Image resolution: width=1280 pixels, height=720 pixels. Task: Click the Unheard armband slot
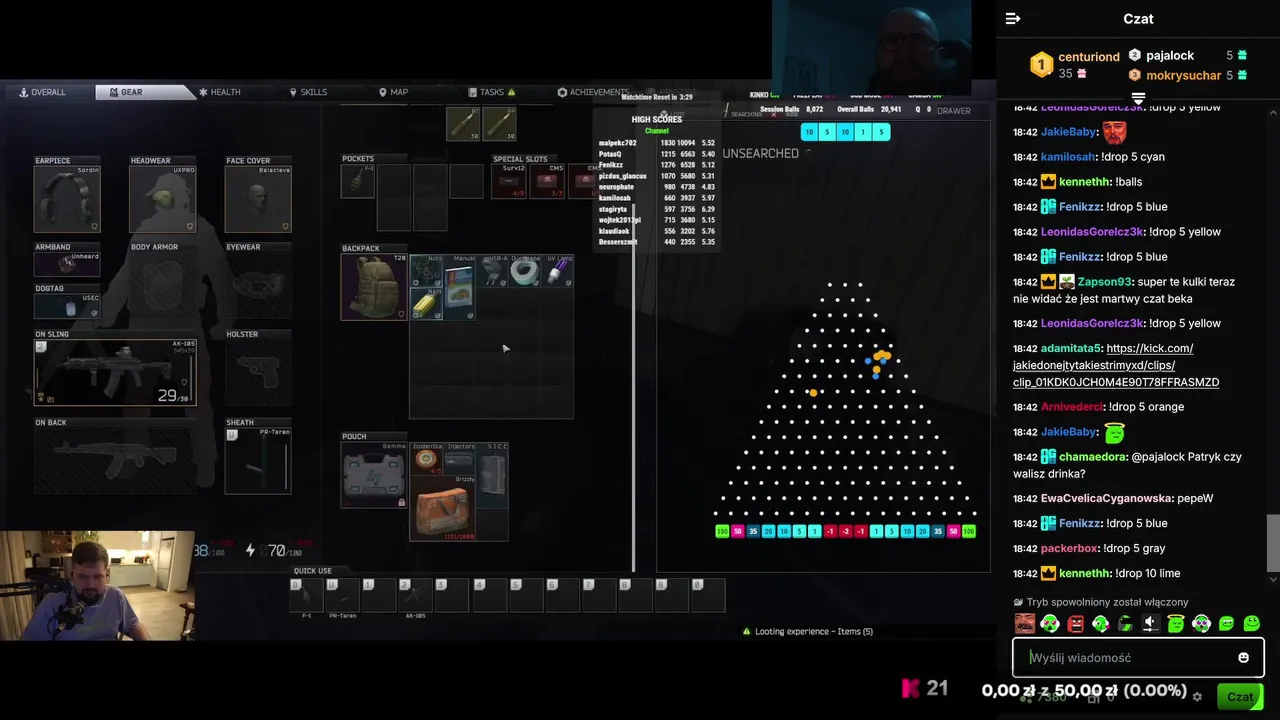click(67, 264)
